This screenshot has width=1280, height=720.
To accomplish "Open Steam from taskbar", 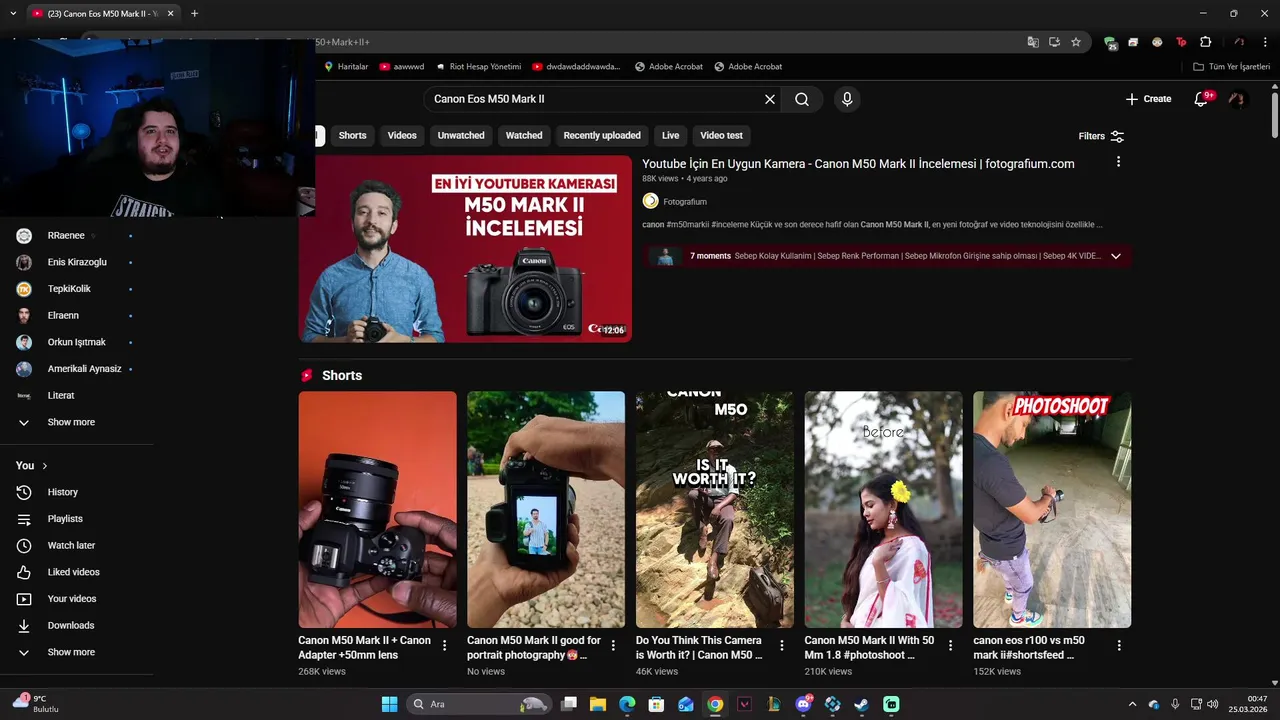I will coord(861,704).
